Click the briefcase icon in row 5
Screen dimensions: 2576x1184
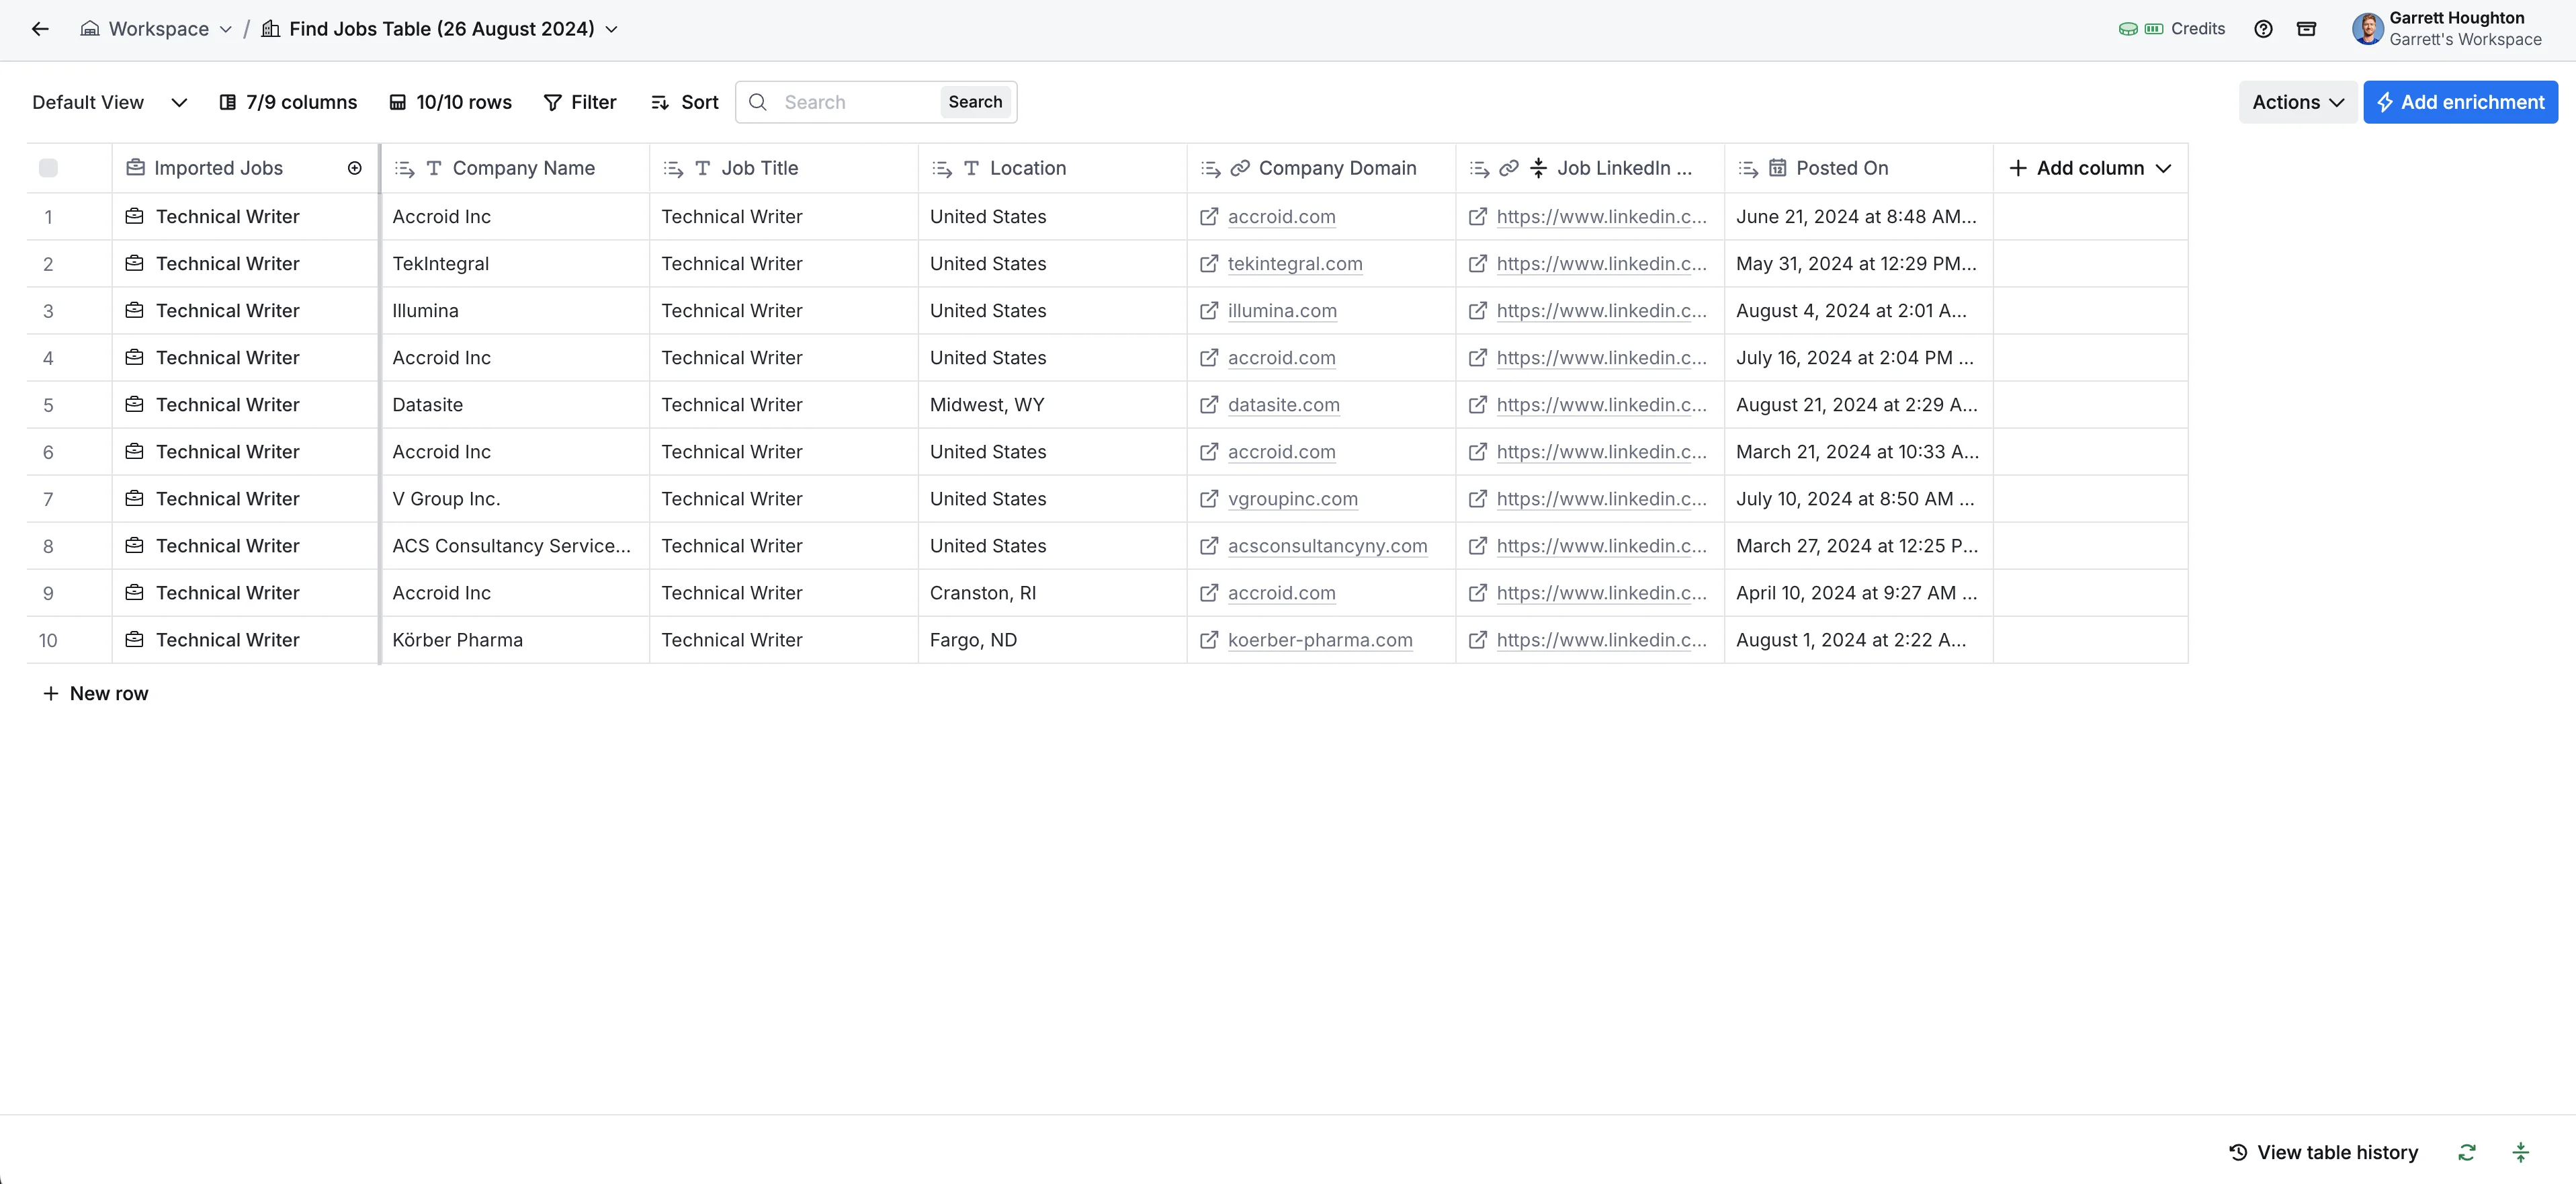(x=134, y=404)
